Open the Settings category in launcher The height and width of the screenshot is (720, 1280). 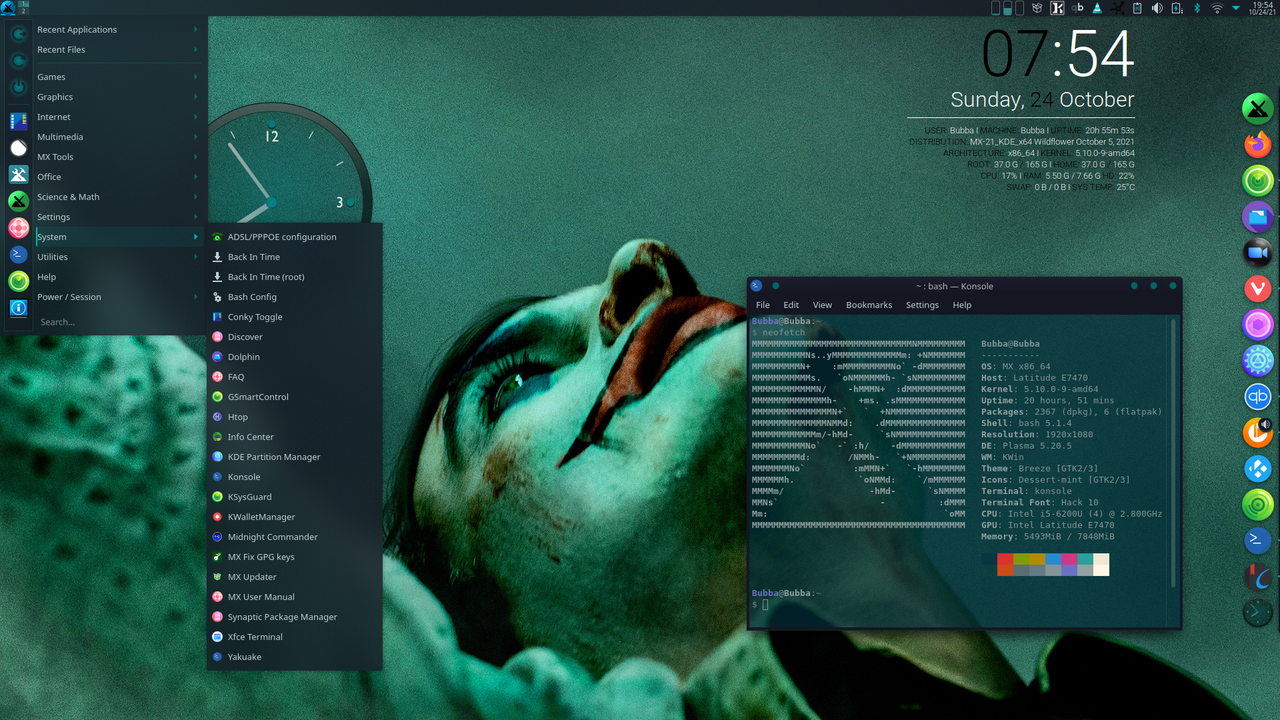(x=117, y=217)
